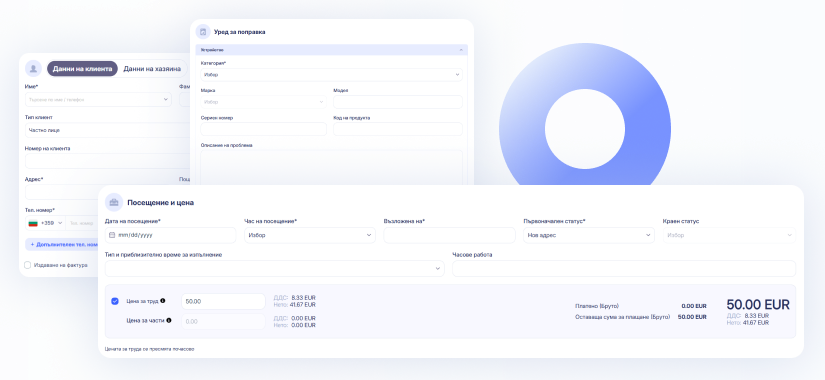Switch to the Данни на хазяина tab

[152, 68]
